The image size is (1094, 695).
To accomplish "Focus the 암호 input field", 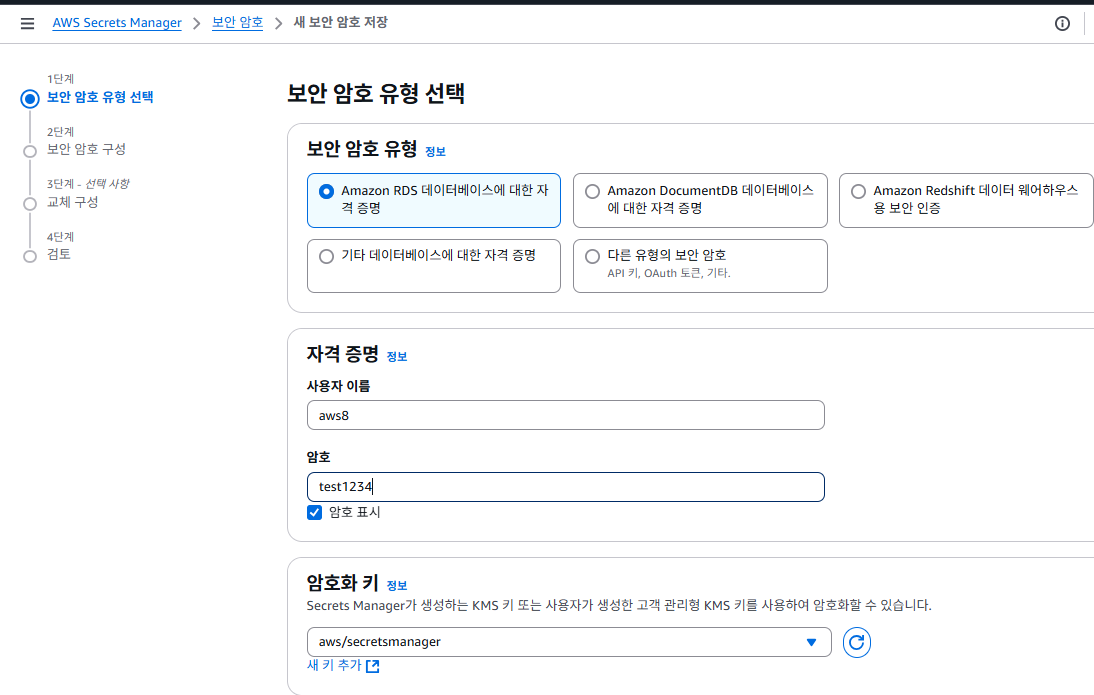I will pos(566,487).
